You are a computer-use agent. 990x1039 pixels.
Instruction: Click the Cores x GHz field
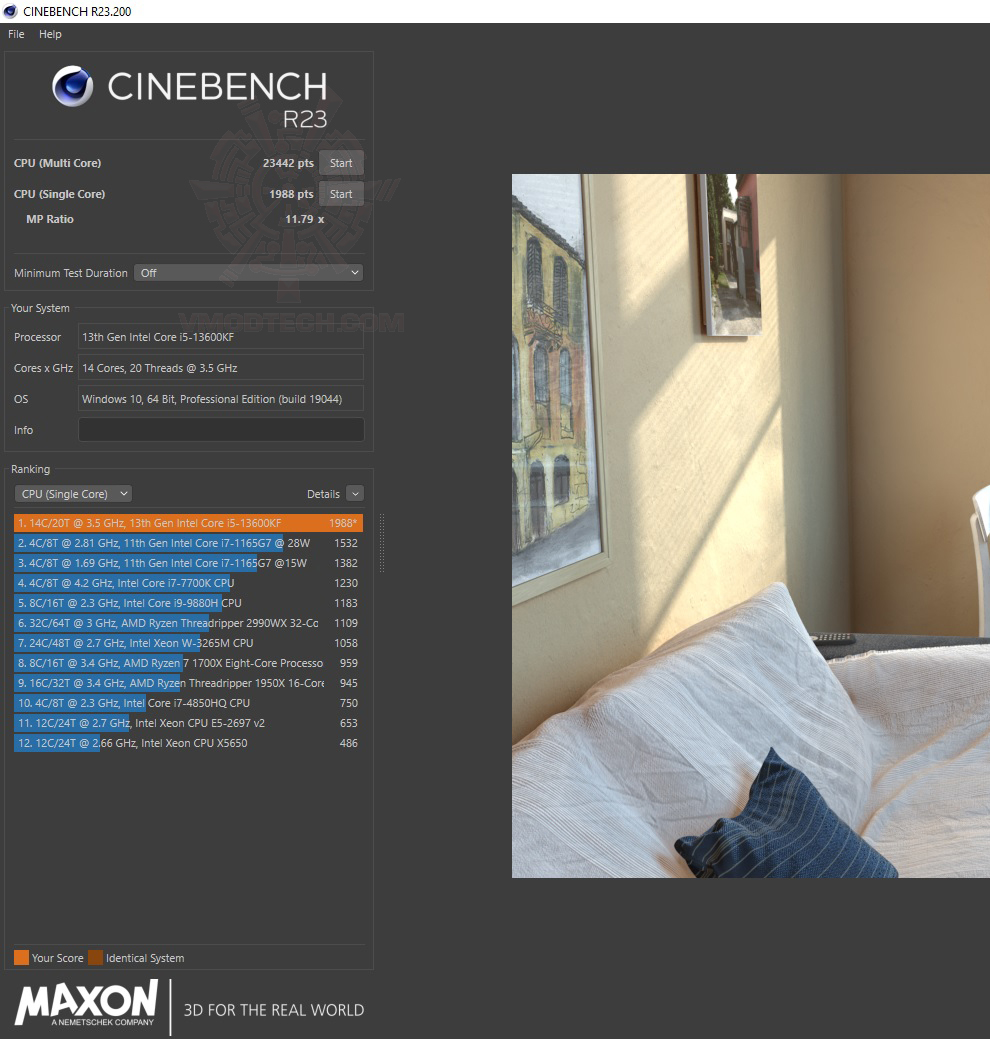coord(221,368)
